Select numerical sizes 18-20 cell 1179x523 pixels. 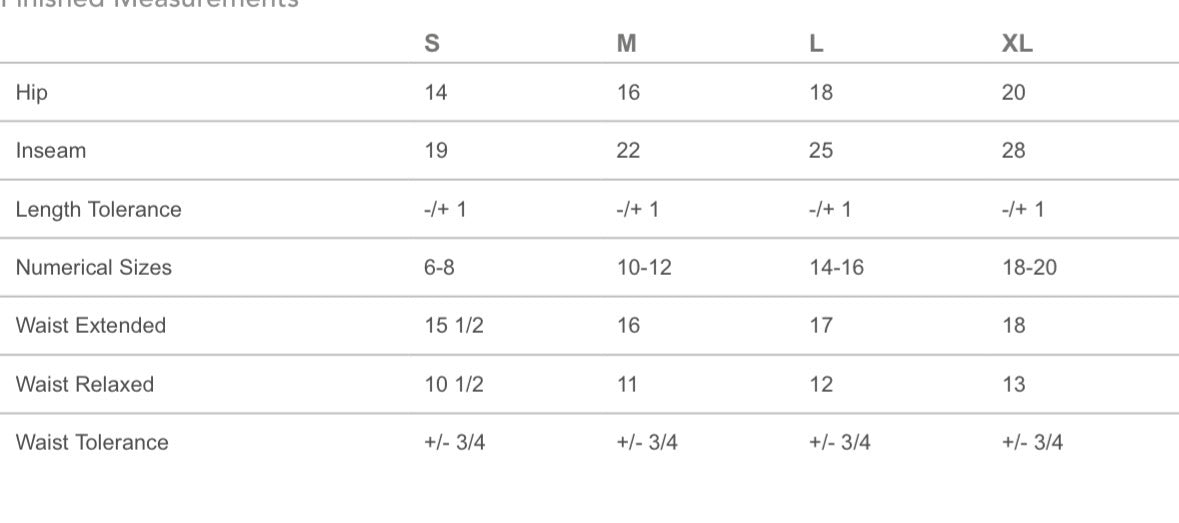pyautogui.click(x=1029, y=267)
